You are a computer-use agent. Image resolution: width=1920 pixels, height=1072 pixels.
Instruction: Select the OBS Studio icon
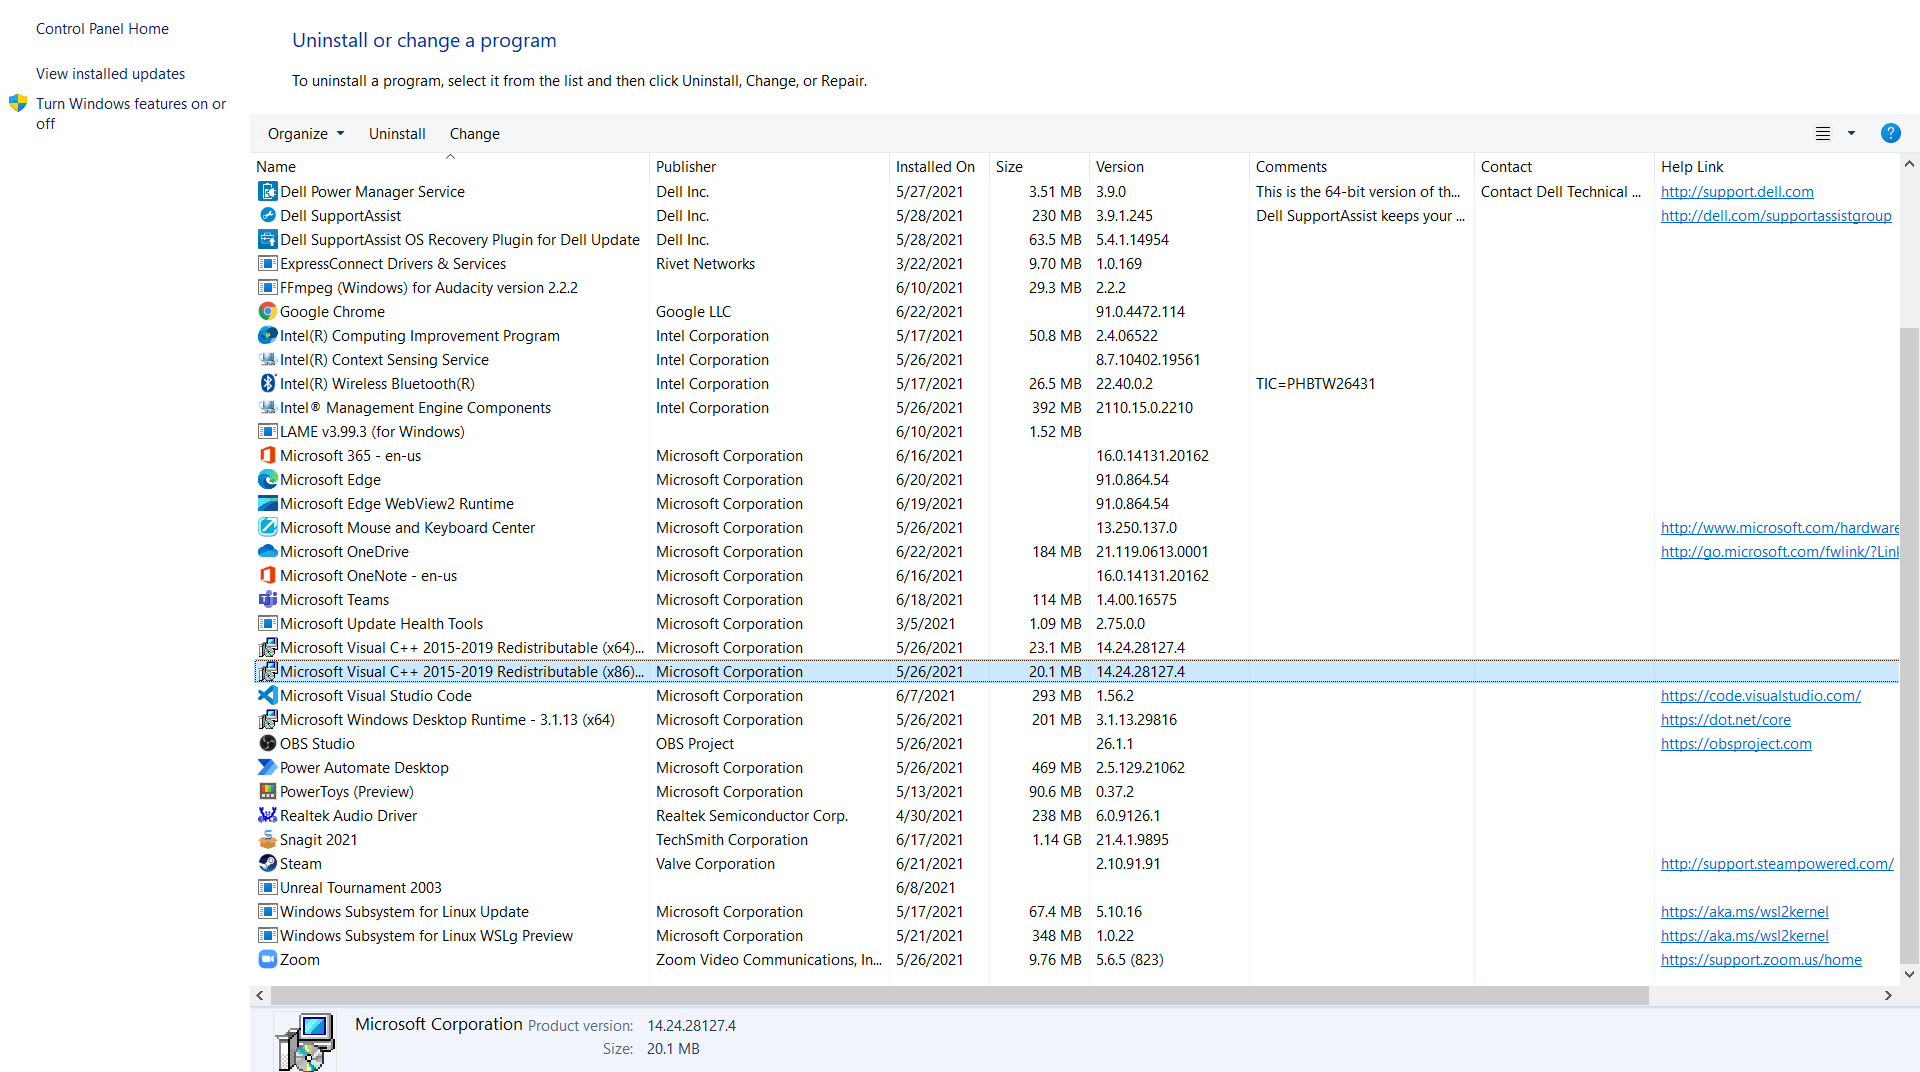coord(267,743)
